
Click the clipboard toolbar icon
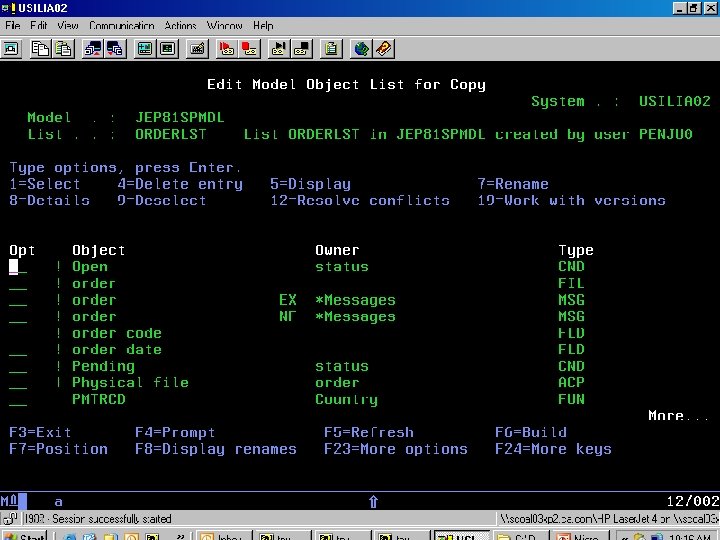(332, 49)
